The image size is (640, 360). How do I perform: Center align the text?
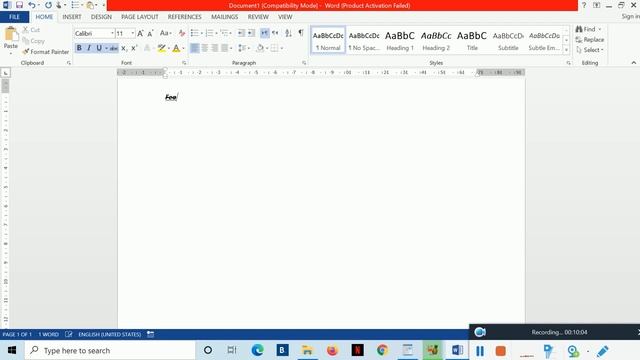click(x=204, y=48)
